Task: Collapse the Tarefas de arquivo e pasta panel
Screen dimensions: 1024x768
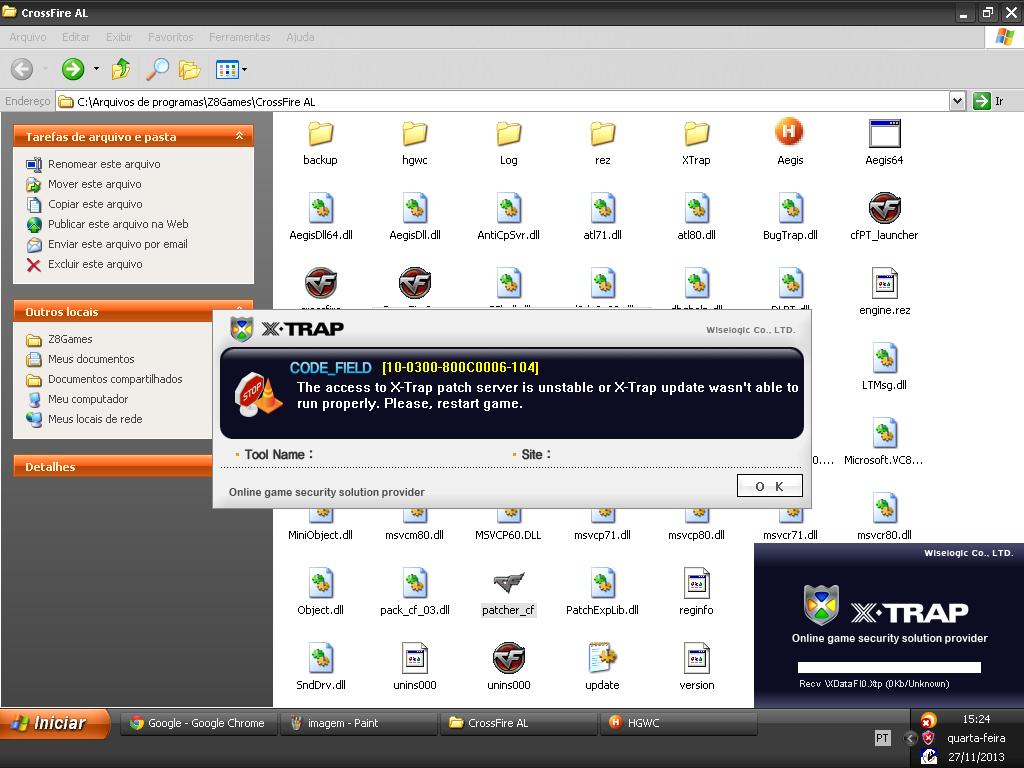Action: [x=239, y=136]
